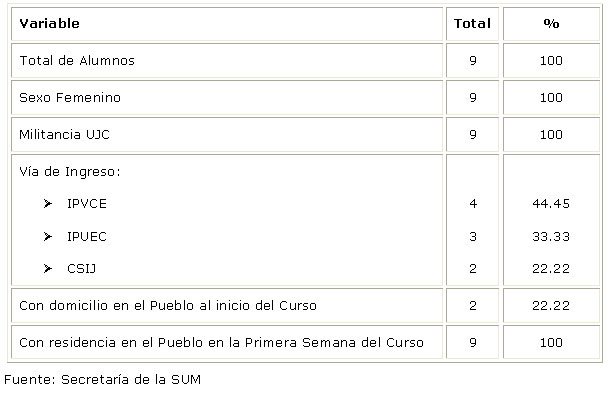The width and height of the screenshot is (611, 393).
Task: Click the 33.33 percentage value
Action: [x=551, y=236]
